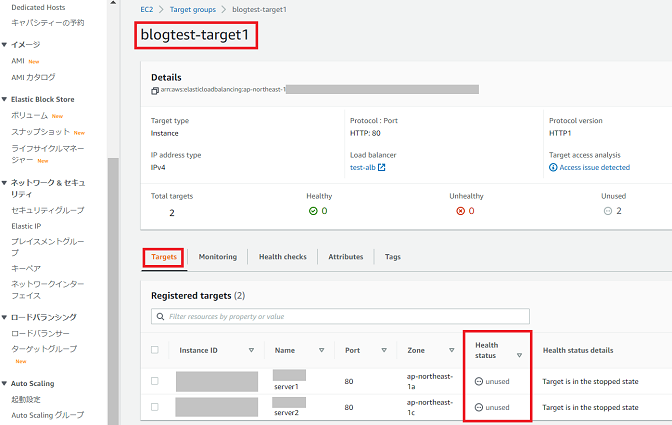This screenshot has width=672, height=425.
Task: Click the ap-northeast-1a zone cell
Action: coord(429,381)
